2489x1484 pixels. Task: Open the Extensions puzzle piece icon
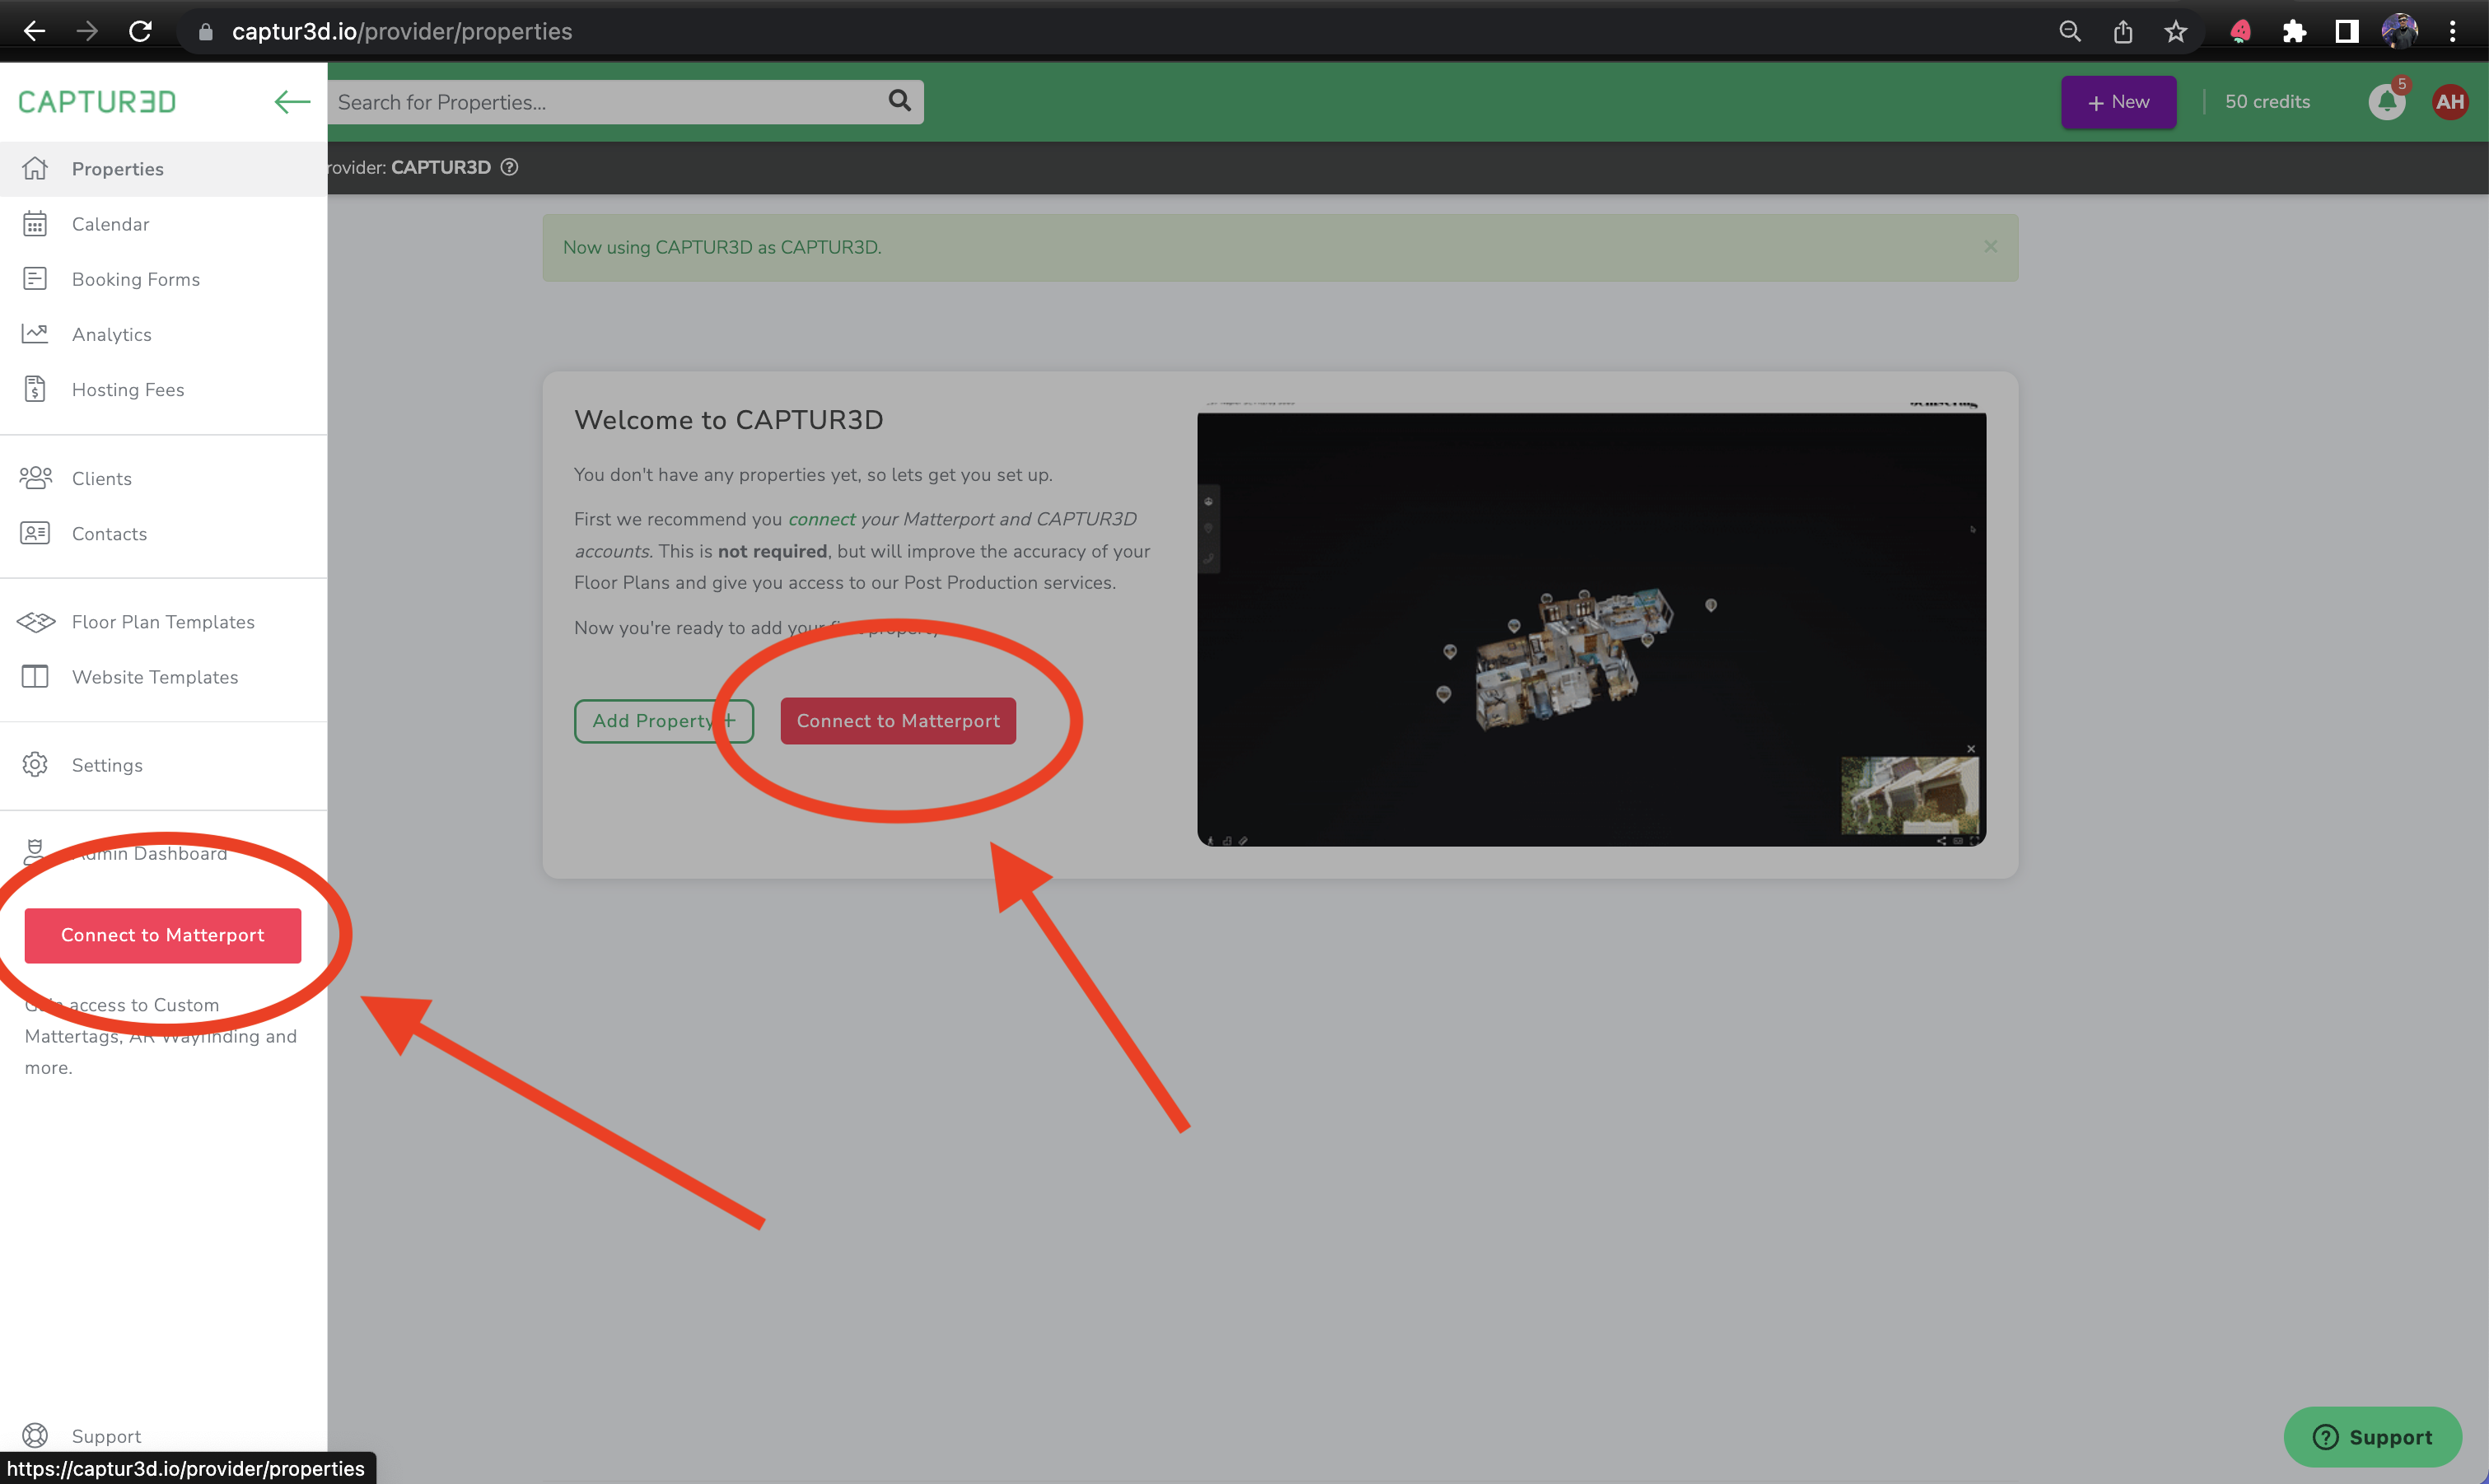pos(2293,31)
